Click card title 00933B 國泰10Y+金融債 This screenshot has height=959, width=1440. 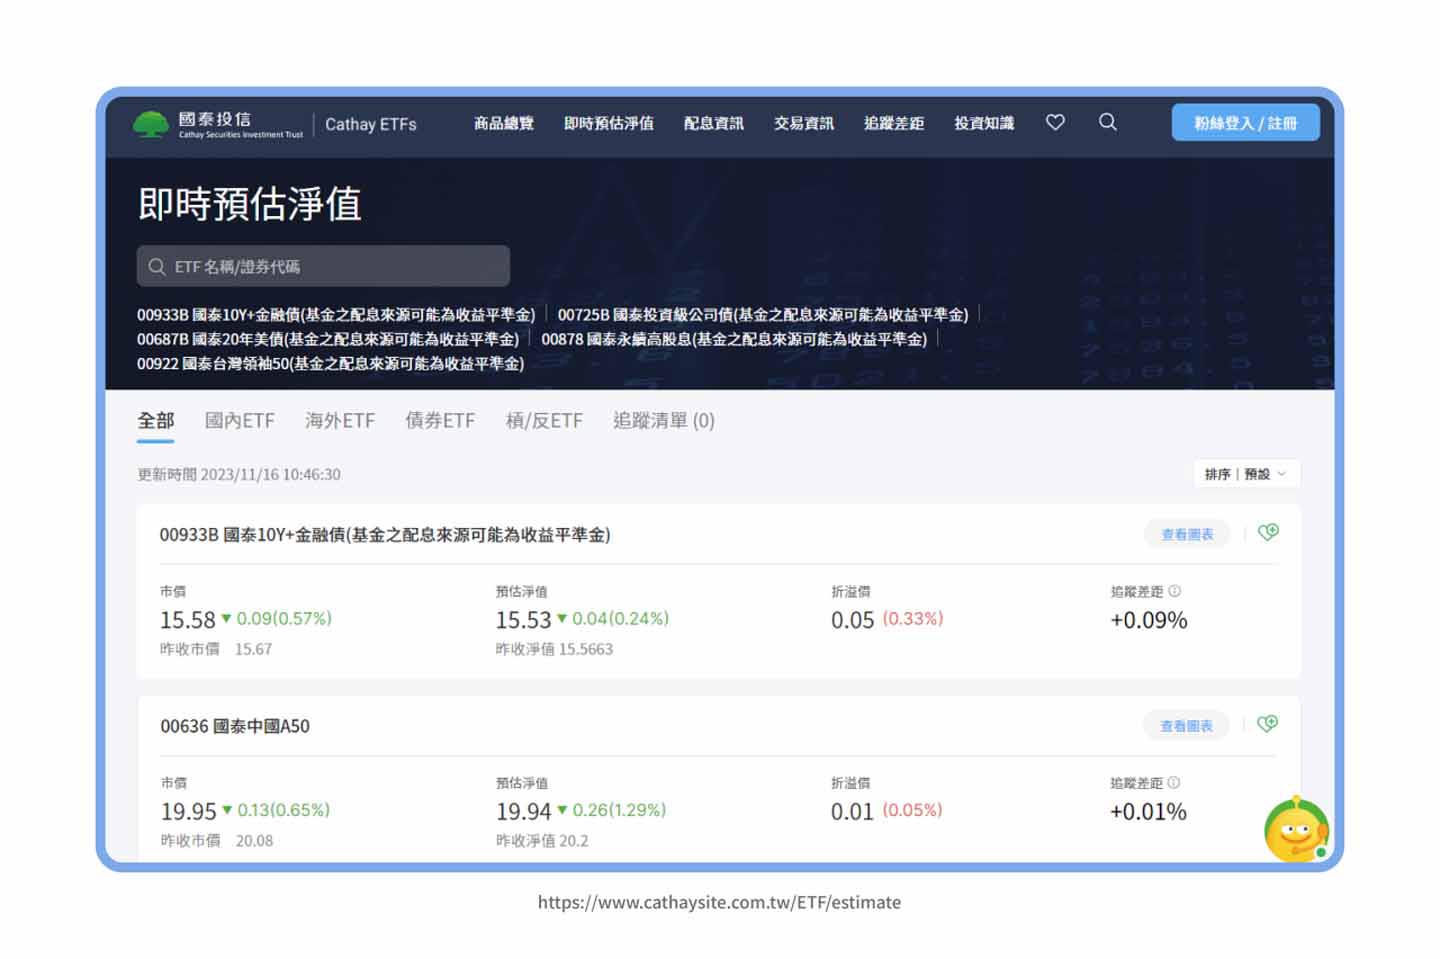click(385, 535)
